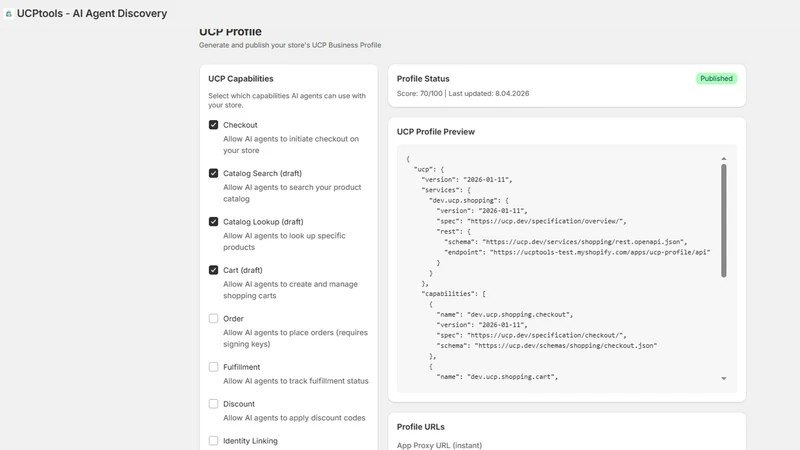
Task: Enable the Identity Linking checkbox
Action: (213, 440)
